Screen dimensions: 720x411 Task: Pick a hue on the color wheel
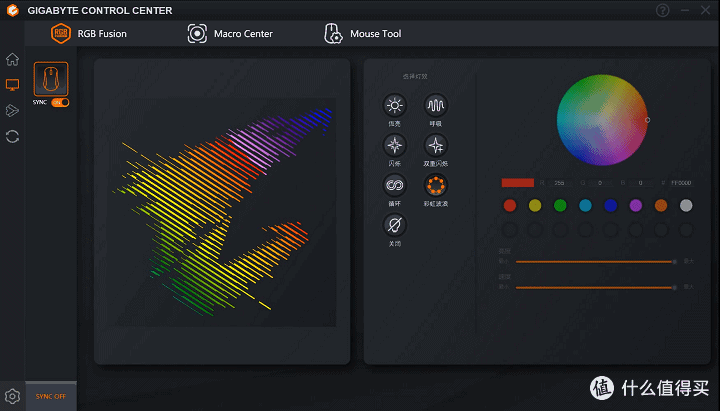(602, 120)
